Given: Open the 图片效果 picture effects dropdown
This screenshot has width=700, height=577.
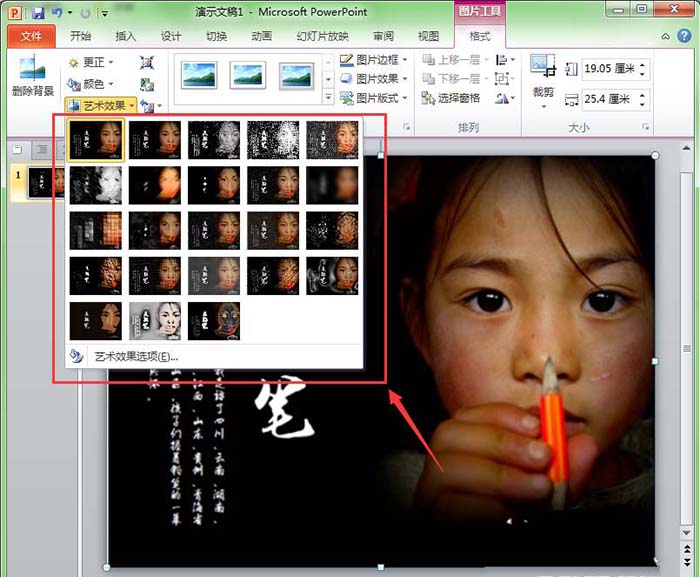Looking at the screenshot, I should click(374, 79).
